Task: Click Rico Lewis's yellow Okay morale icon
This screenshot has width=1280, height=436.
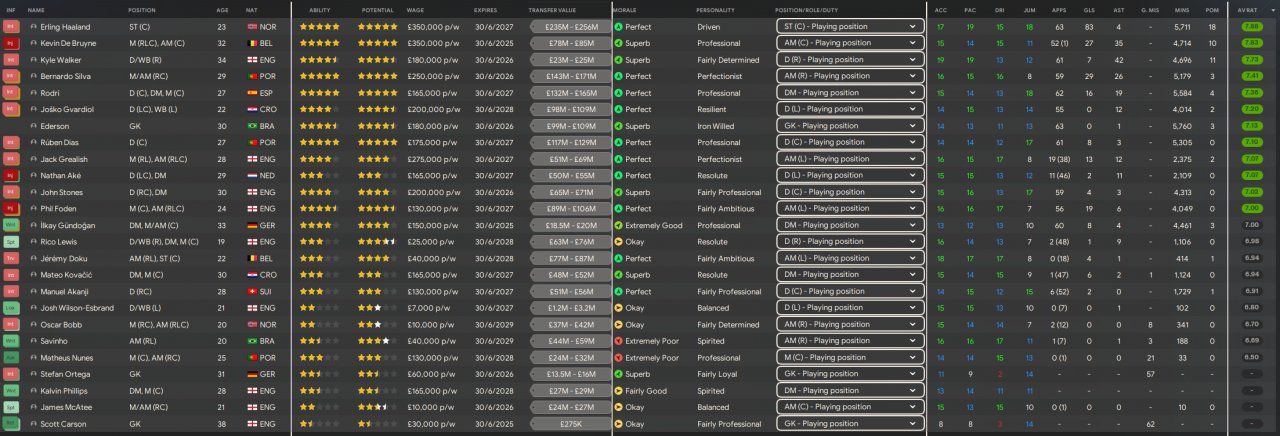Action: 618,242
